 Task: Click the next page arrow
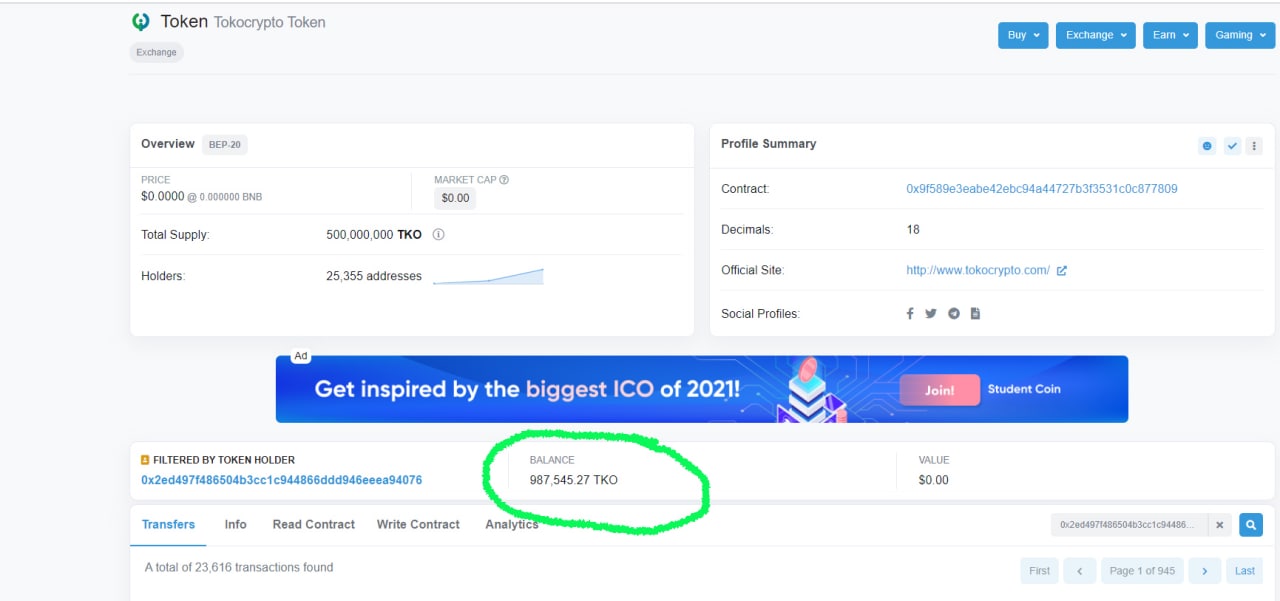point(1205,571)
